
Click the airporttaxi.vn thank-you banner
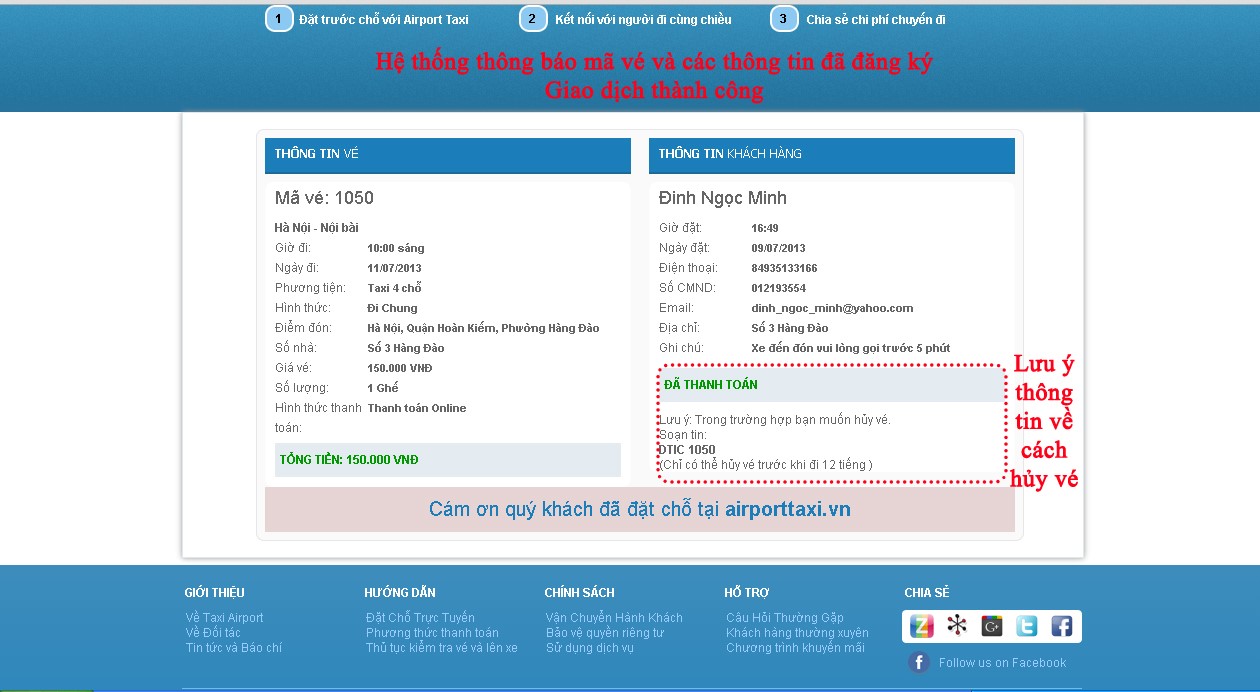coord(639,509)
